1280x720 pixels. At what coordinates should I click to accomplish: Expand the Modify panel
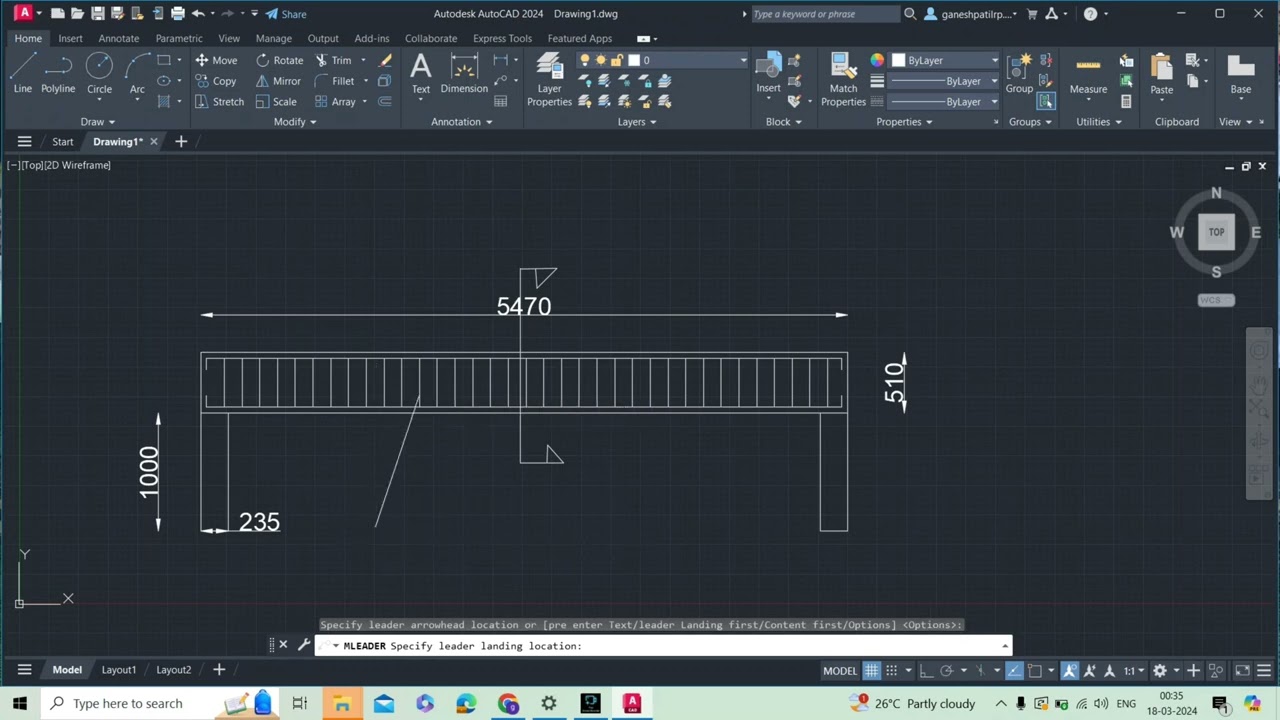(295, 122)
